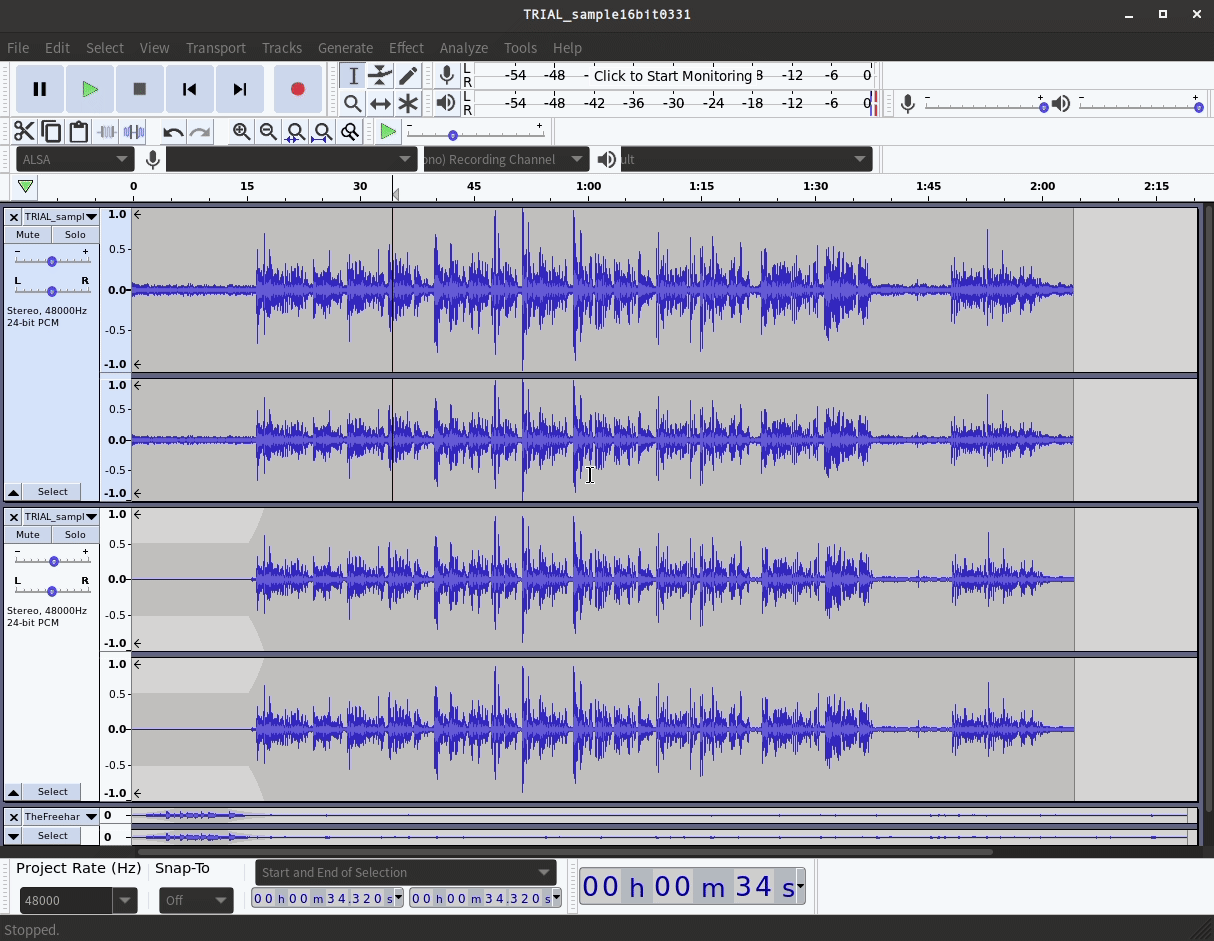Viewport: 1214px width, 941px height.
Task: Click Fit Project in Window zoom icon
Action: click(x=322, y=131)
